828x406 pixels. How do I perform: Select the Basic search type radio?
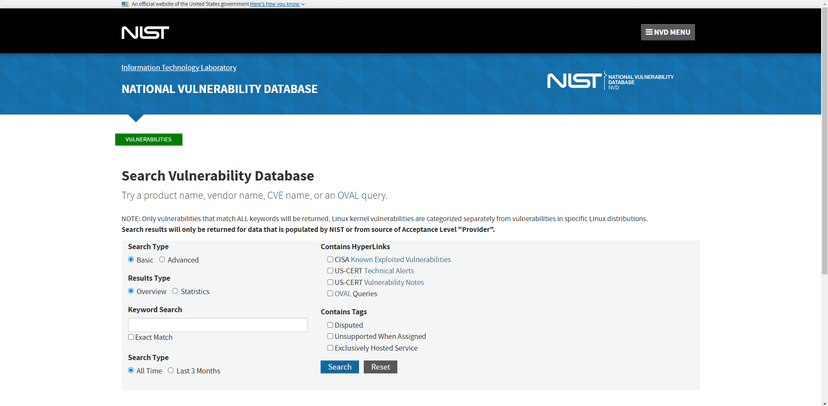click(x=131, y=259)
